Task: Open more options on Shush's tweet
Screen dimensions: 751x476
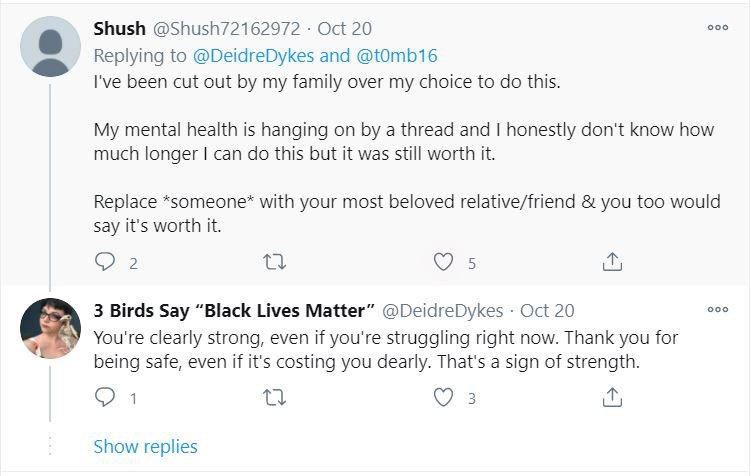Action: 717,29
